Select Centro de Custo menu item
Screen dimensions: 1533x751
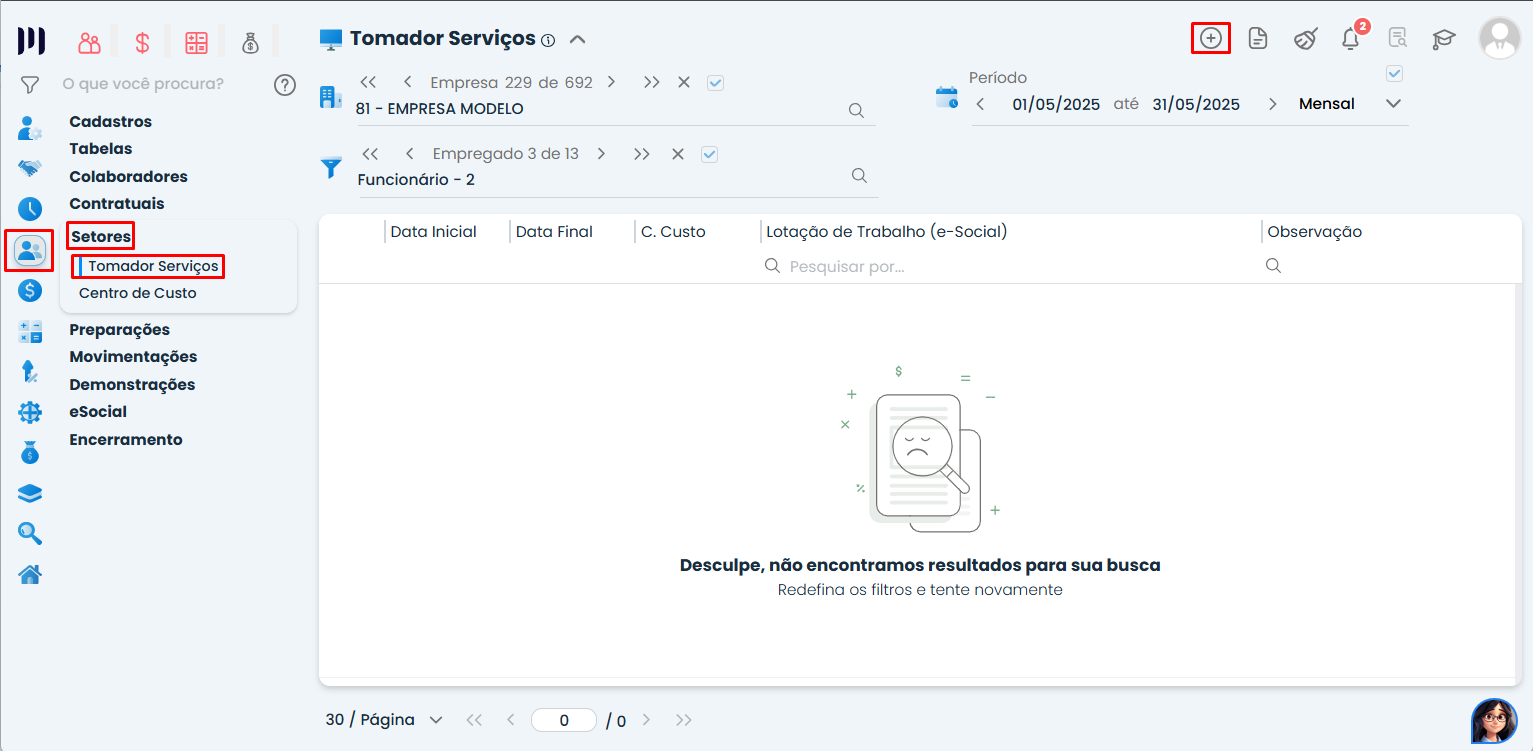coord(138,293)
